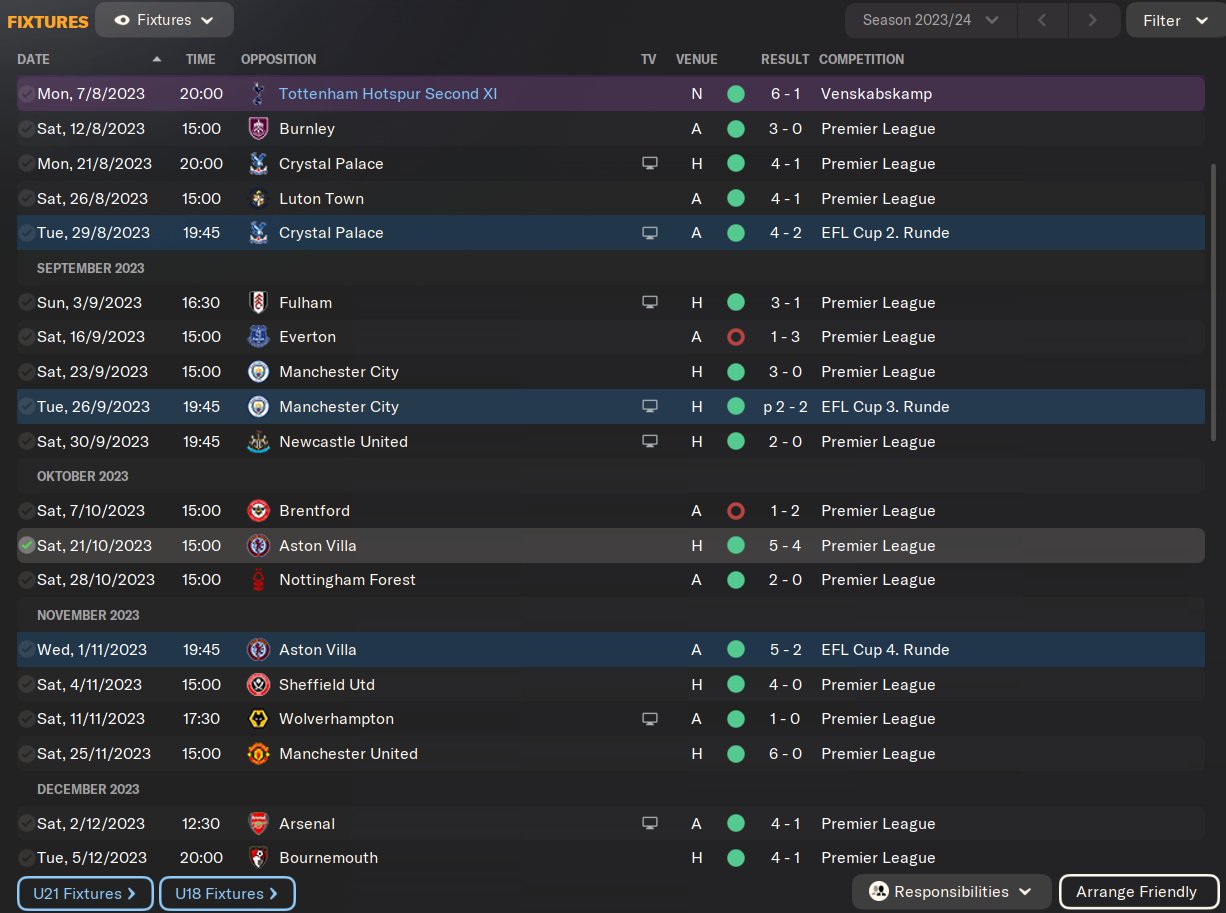Image resolution: width=1226 pixels, height=913 pixels.
Task: Open the Filter dropdown
Action: [x=1175, y=20]
